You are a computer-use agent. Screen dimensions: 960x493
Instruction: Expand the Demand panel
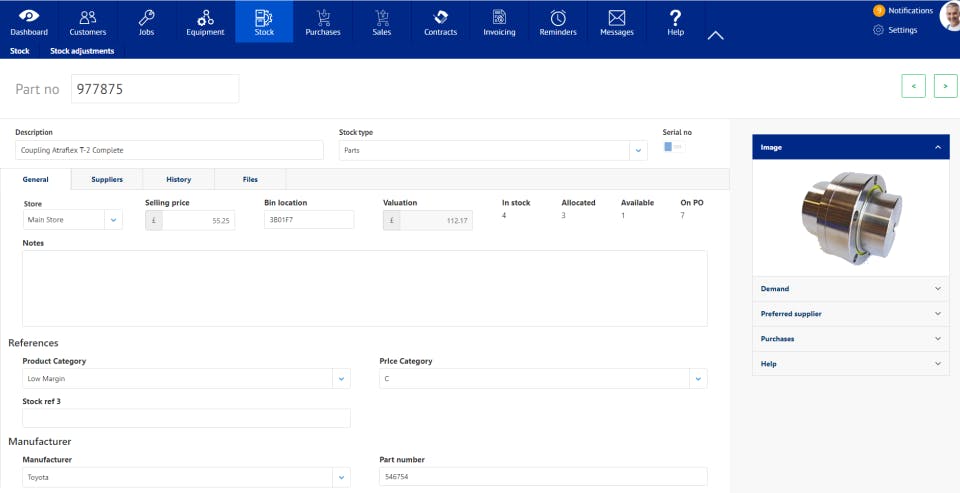[850, 288]
